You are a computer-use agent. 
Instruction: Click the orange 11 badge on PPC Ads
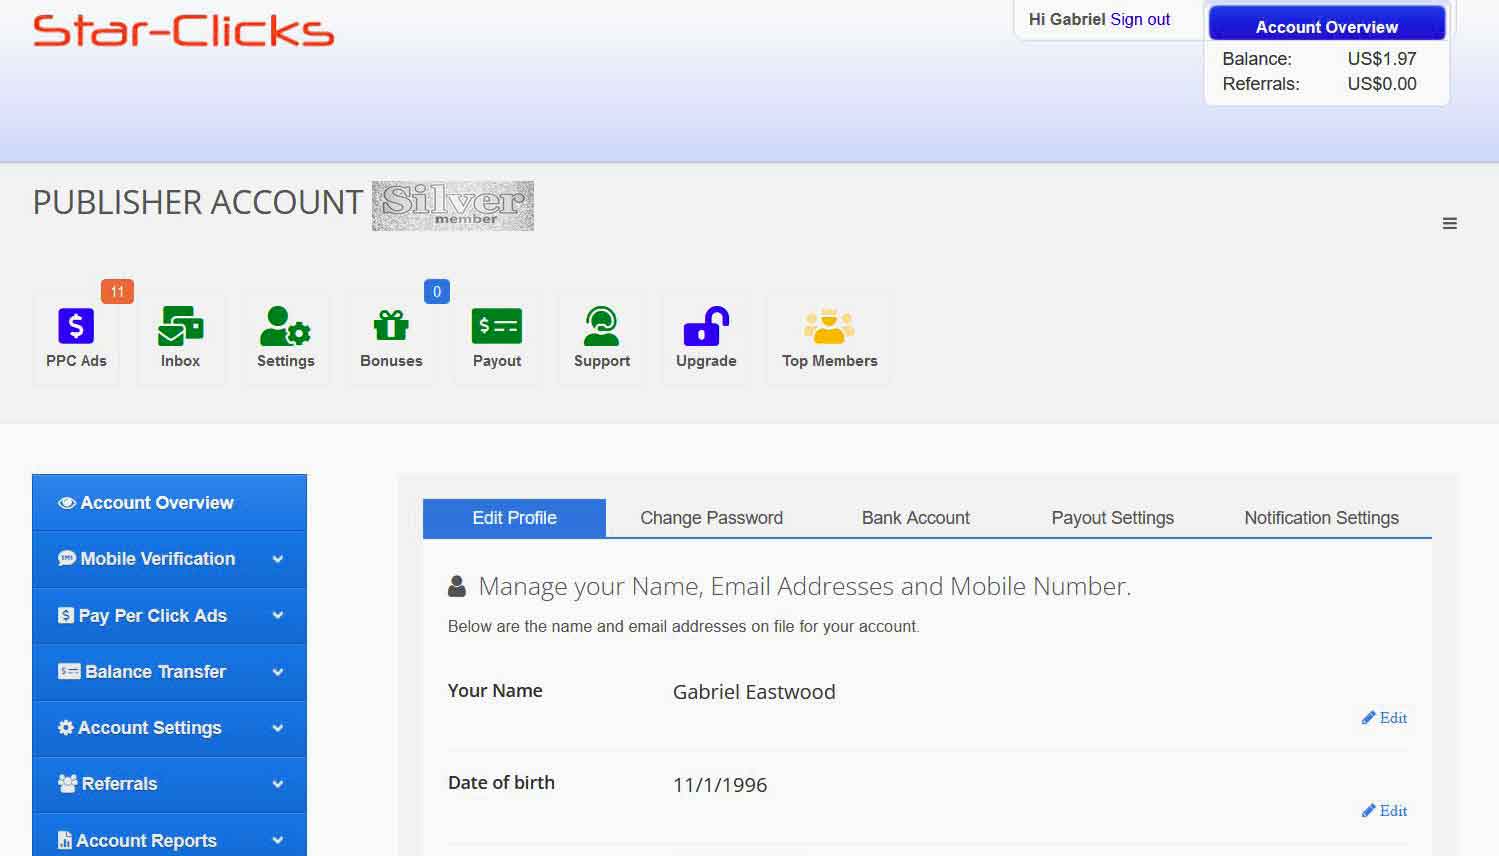[x=117, y=292]
